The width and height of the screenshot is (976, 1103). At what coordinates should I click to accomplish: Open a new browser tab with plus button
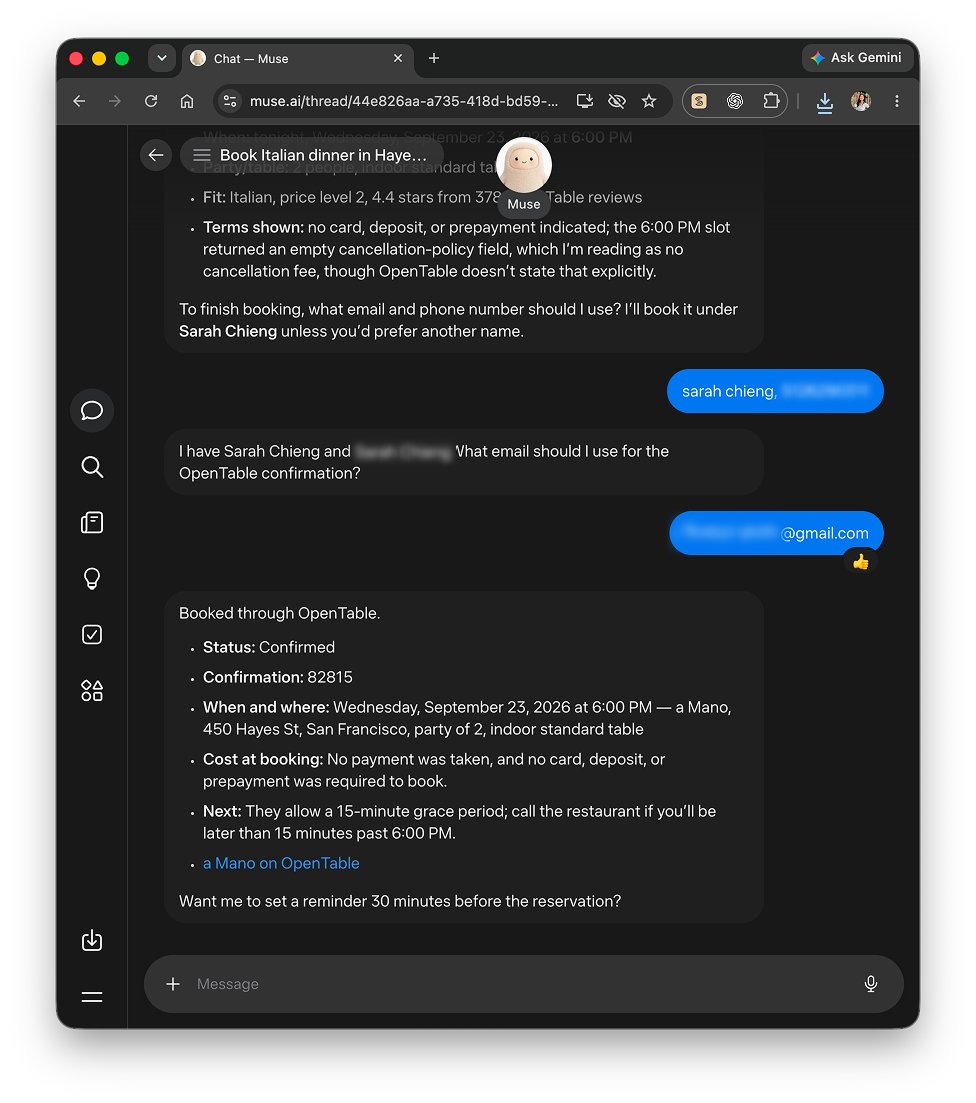point(434,58)
